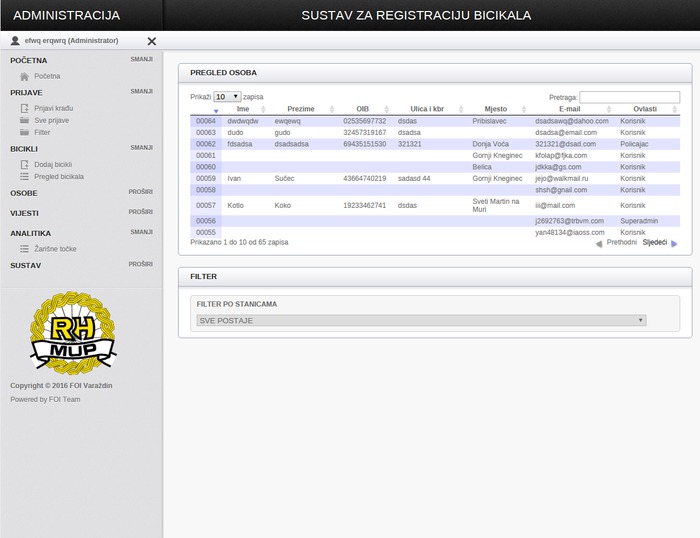Collapse the POČETNA section with SMANJI

pyautogui.click(x=142, y=59)
